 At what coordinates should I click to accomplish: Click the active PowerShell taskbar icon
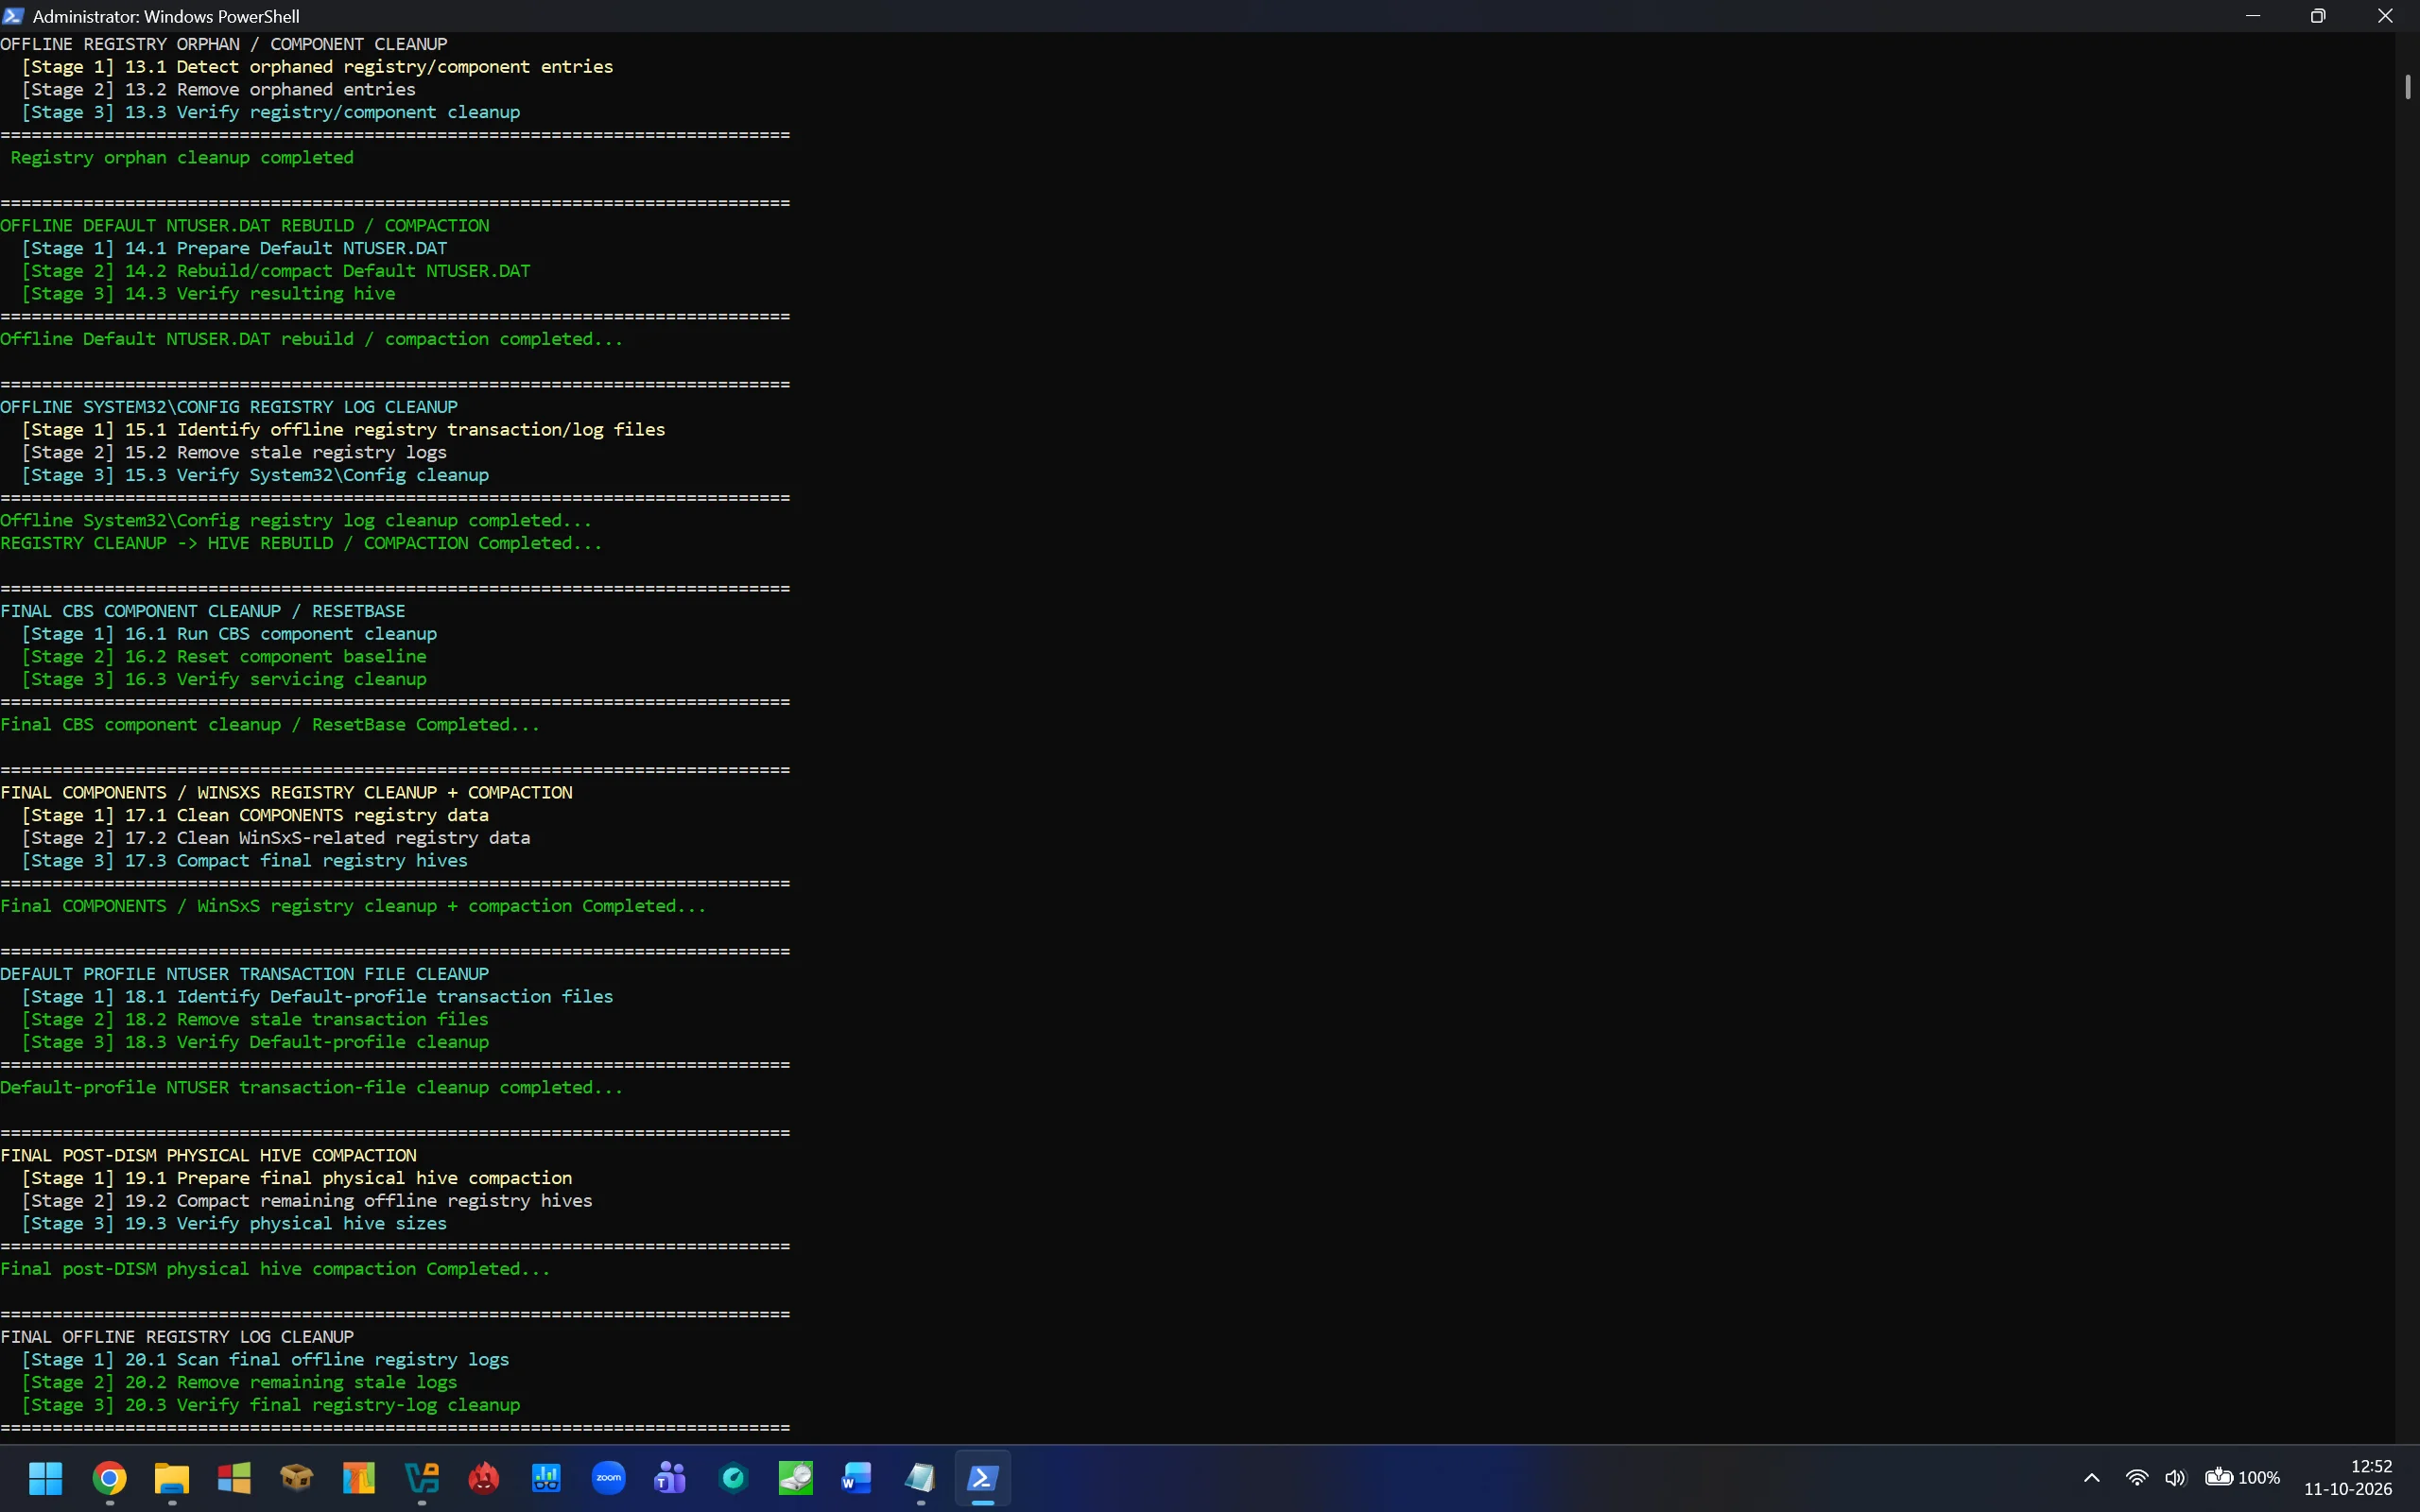tap(983, 1477)
